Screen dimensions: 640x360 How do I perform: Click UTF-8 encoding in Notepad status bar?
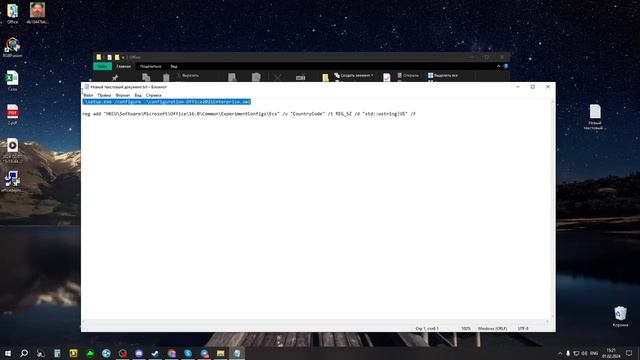pos(523,329)
